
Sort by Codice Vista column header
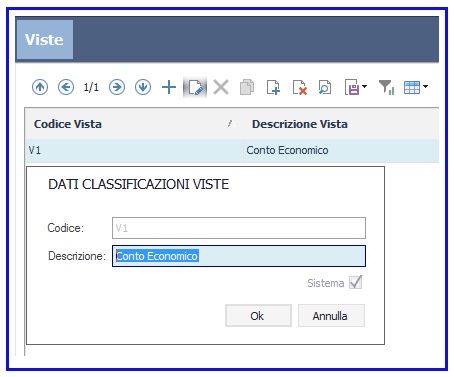tap(134, 124)
